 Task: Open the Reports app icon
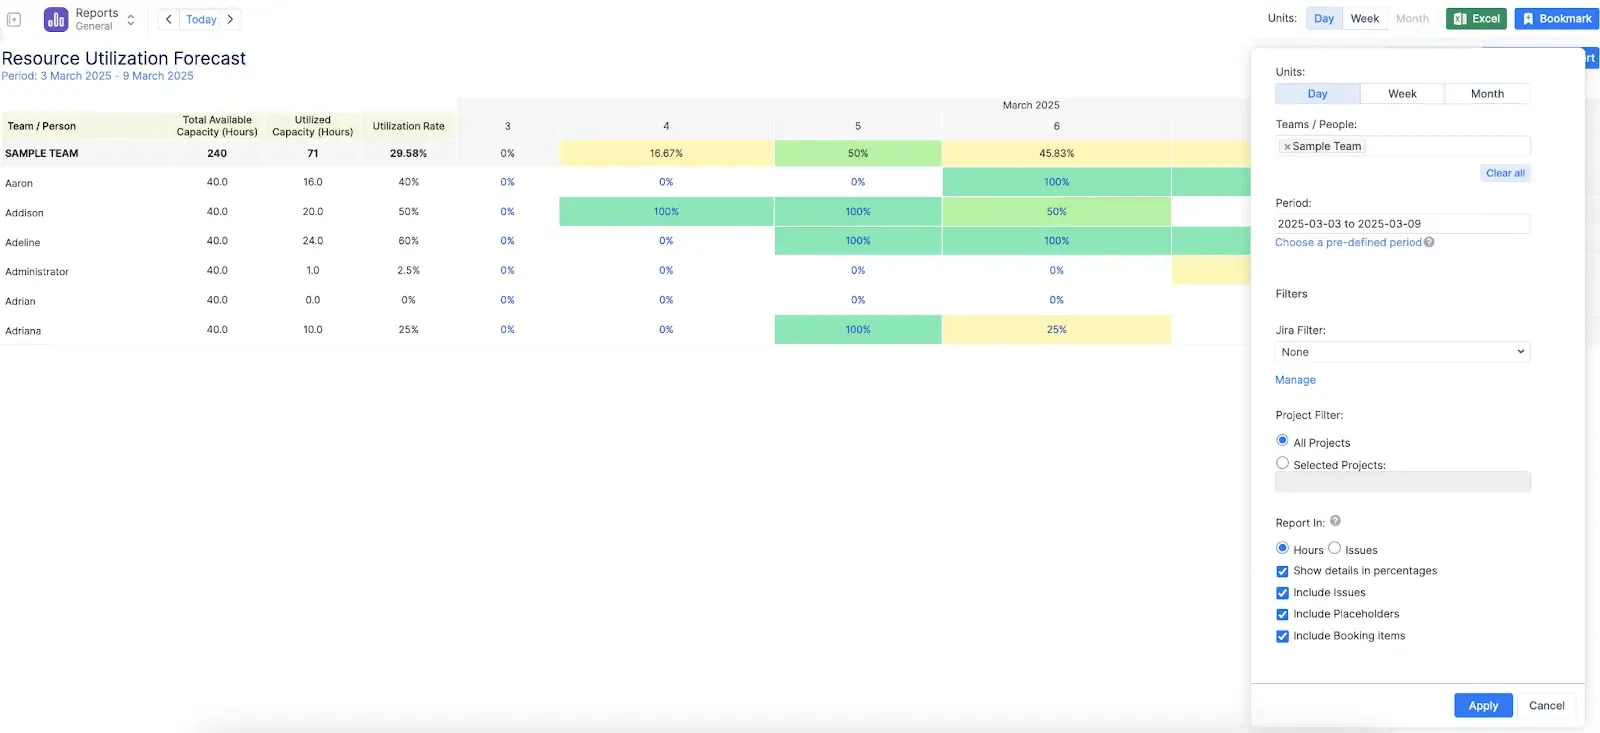point(55,18)
